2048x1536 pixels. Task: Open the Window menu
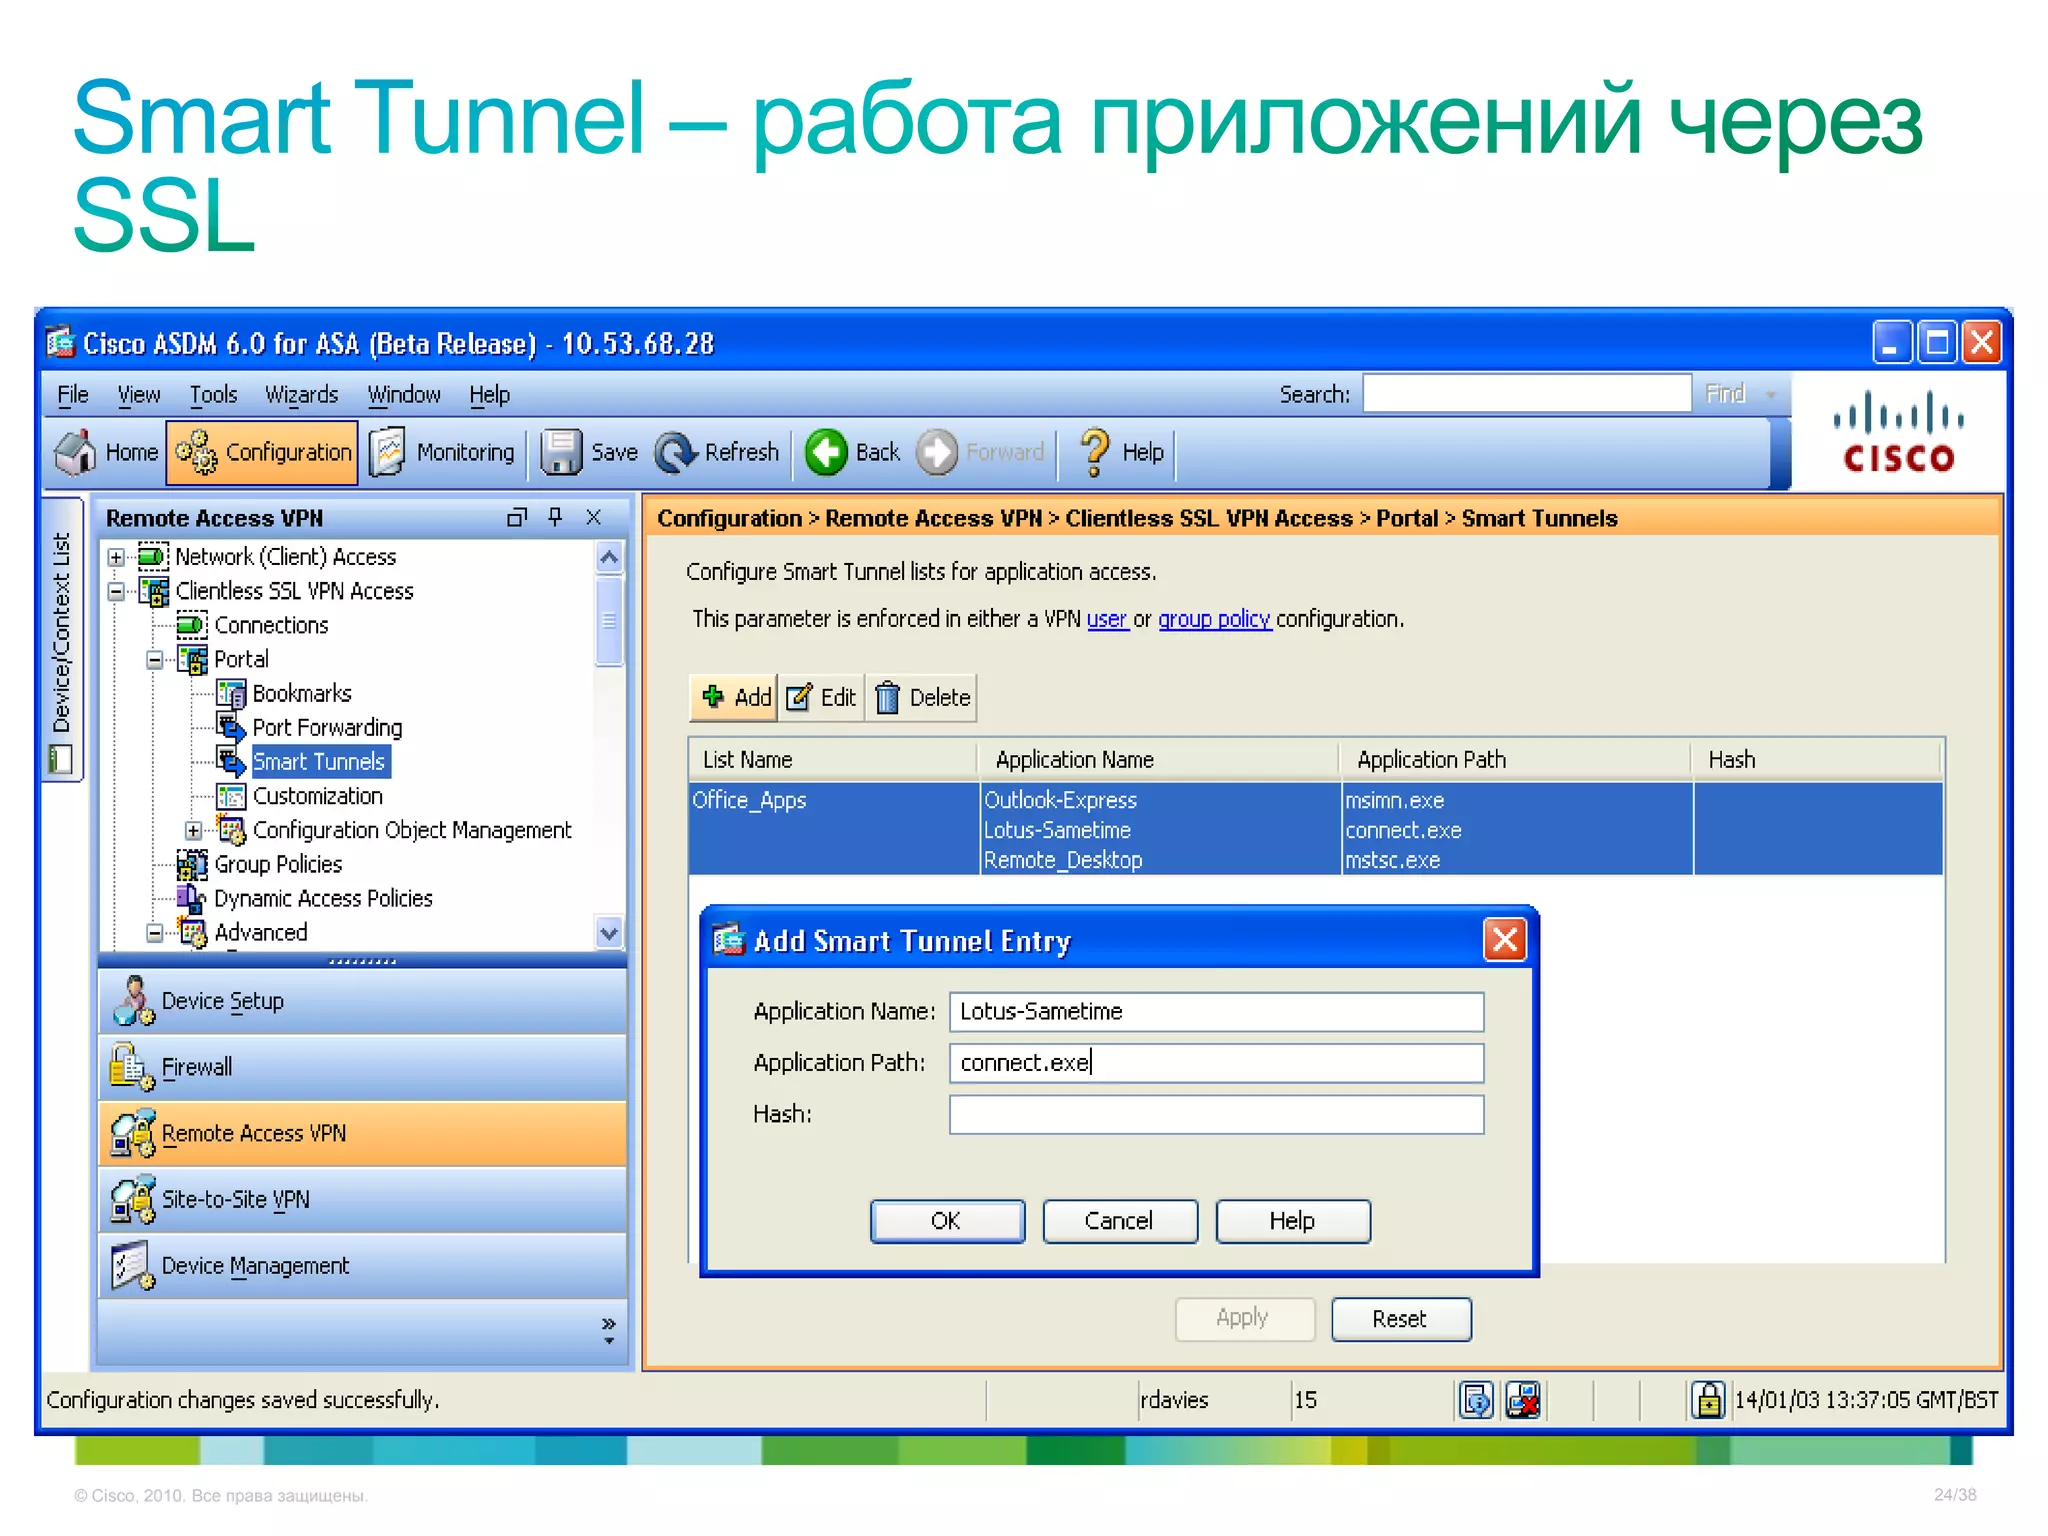pos(403,395)
